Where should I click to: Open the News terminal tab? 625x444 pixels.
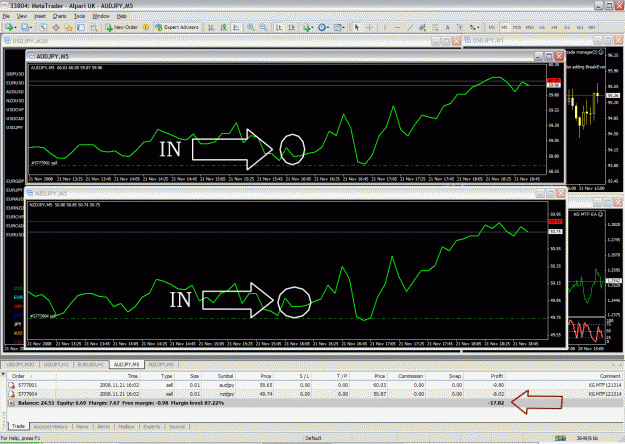tap(82, 426)
